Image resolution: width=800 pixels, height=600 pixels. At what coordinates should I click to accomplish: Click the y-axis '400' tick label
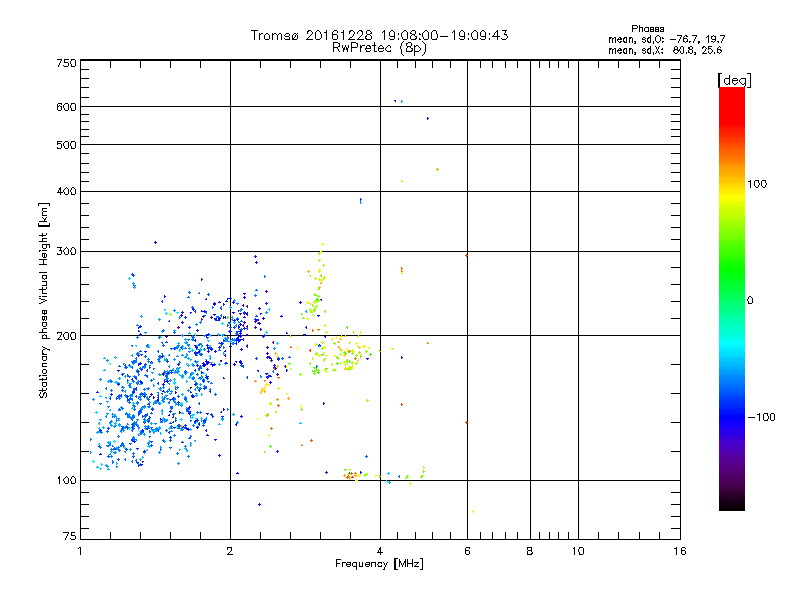coord(66,191)
